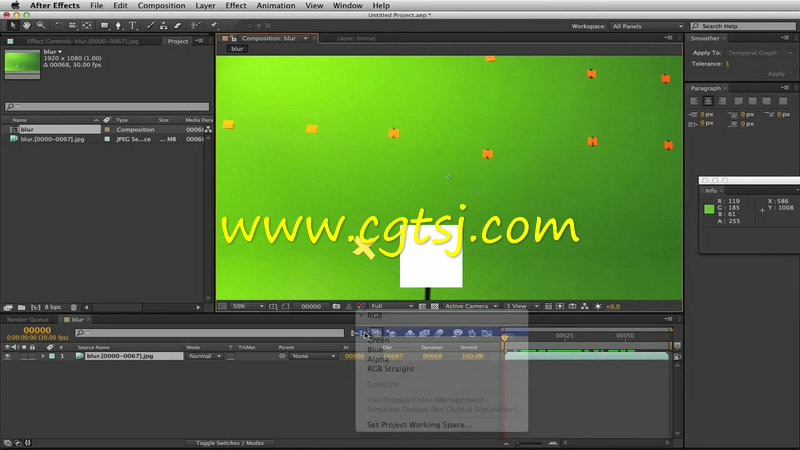This screenshot has width=800, height=450.
Task: Open the Effect menu
Action: 236,5
